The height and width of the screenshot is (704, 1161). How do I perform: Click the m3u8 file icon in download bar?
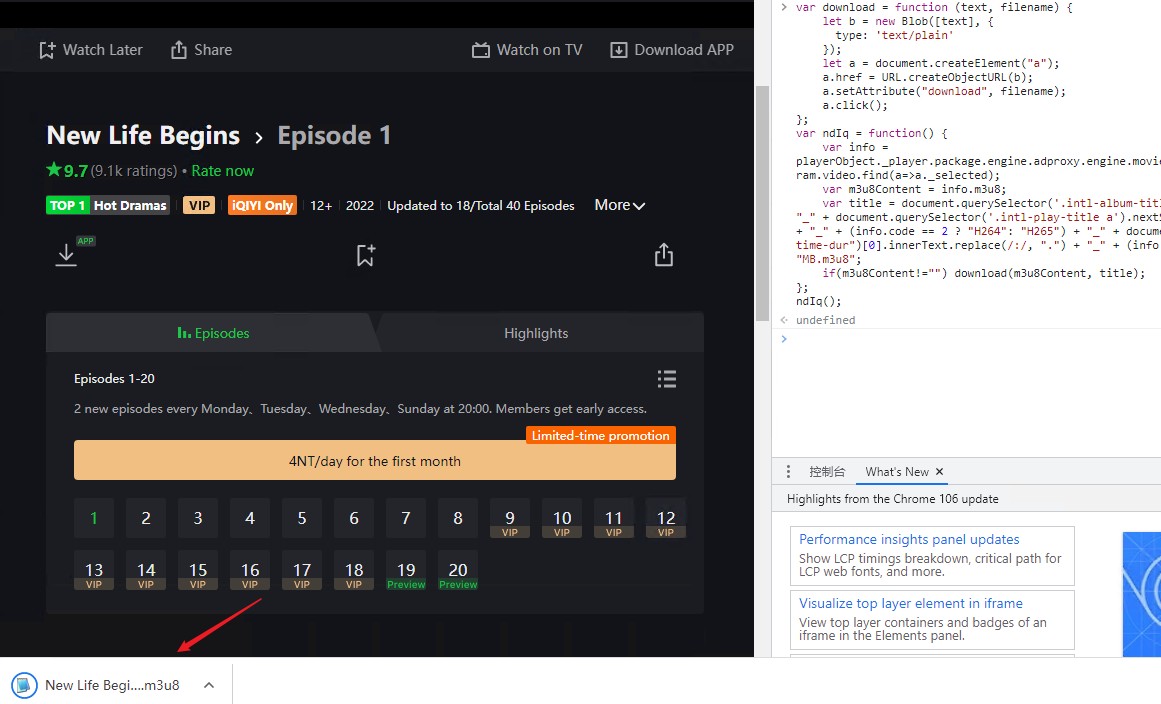(24, 685)
